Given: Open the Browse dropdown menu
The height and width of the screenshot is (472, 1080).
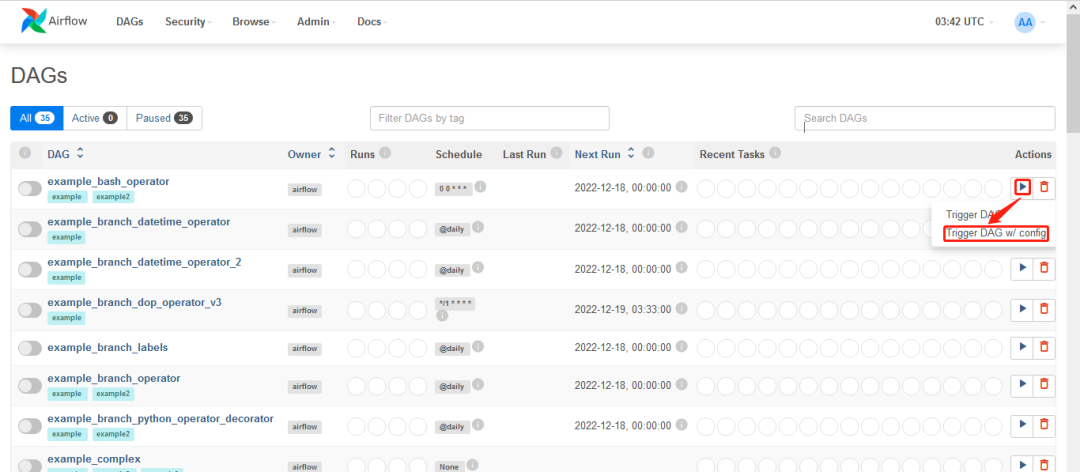Looking at the screenshot, I should point(253,21).
